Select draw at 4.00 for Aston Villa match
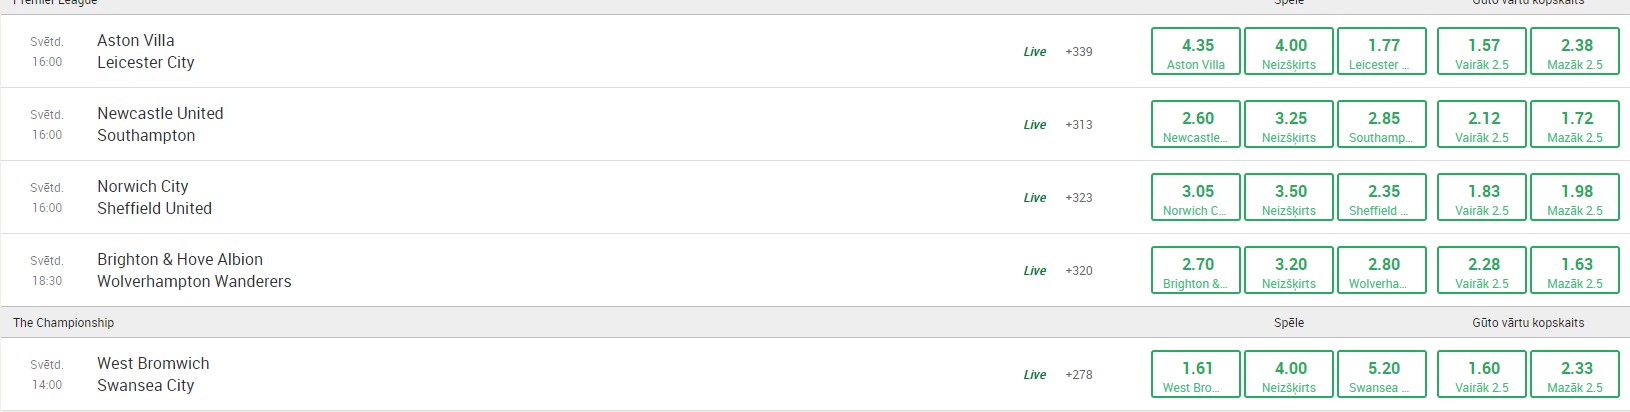The width and height of the screenshot is (1630, 412). tap(1290, 51)
